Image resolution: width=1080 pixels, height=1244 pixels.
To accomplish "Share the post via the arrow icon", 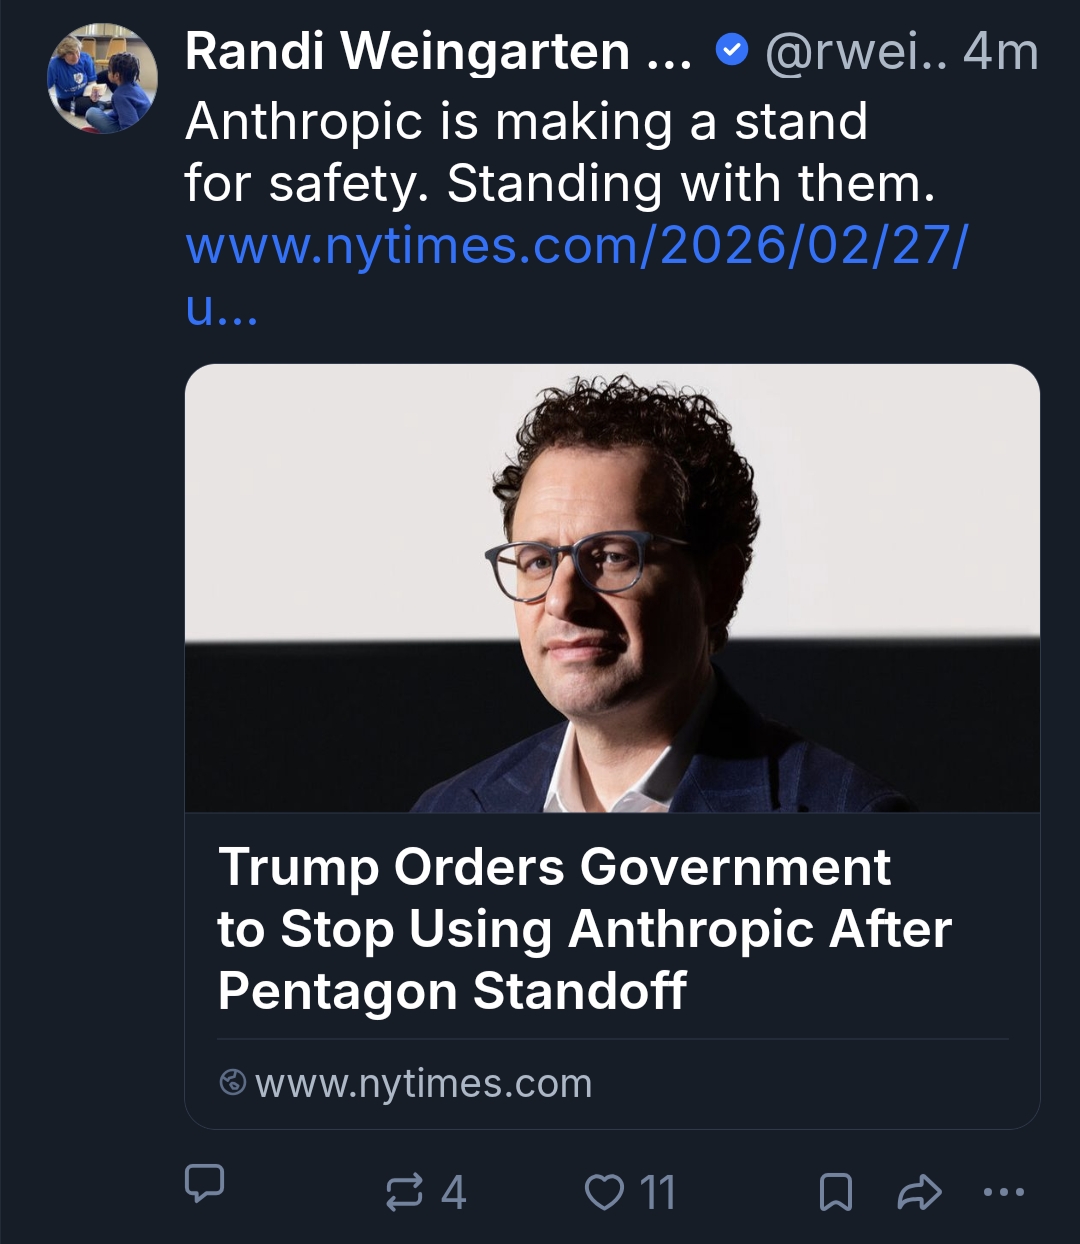I will point(920,1192).
